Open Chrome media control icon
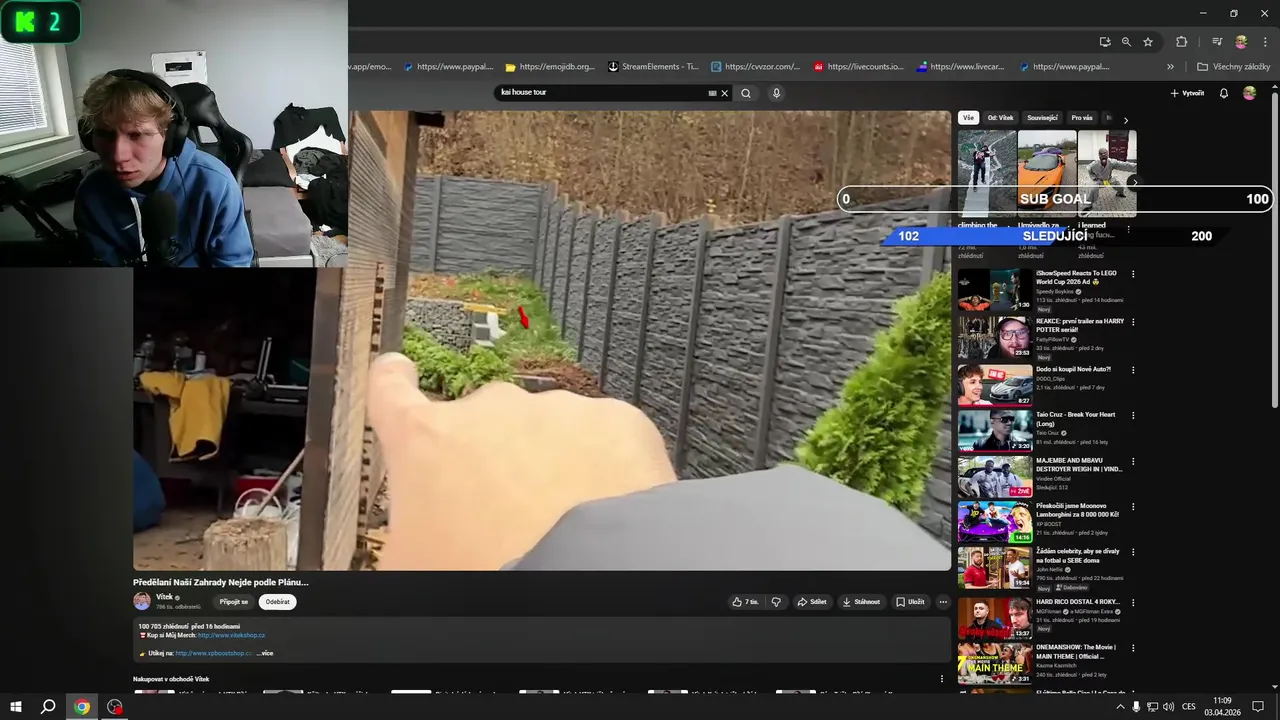This screenshot has height=720, width=1280. [1217, 42]
